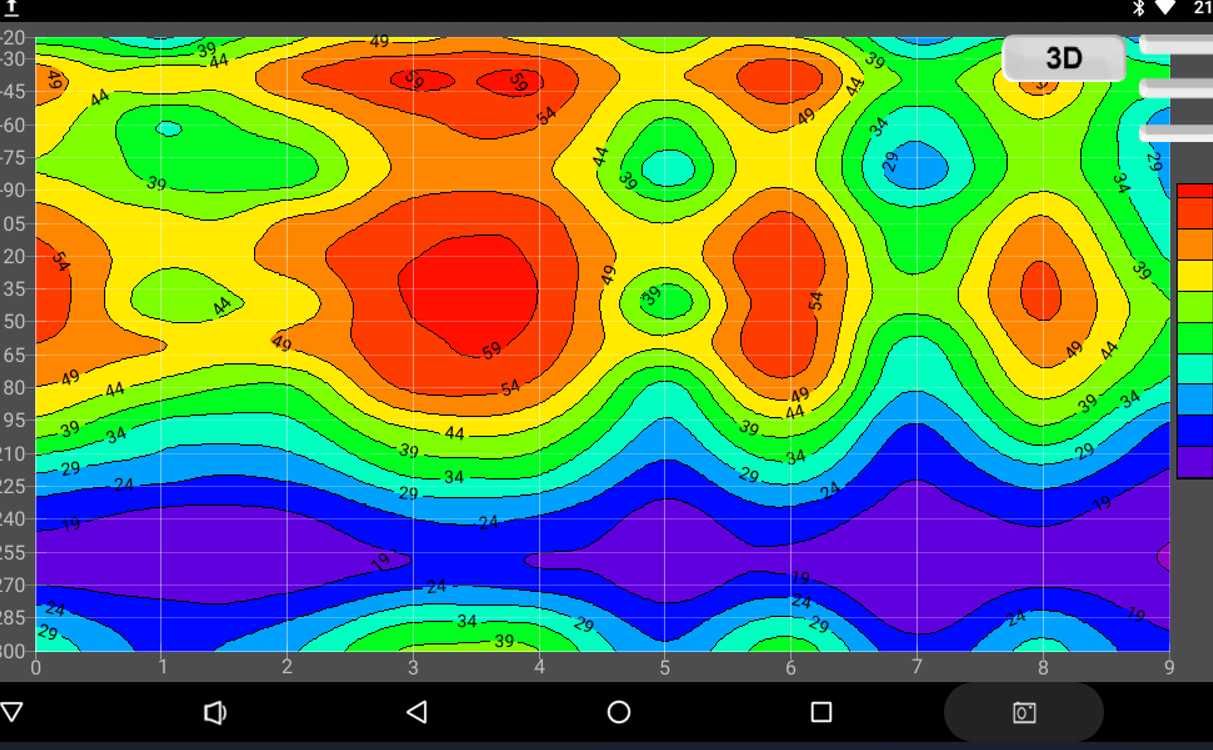Click x-axis label 3
Viewport: 1213px width, 750px height.
(x=413, y=667)
